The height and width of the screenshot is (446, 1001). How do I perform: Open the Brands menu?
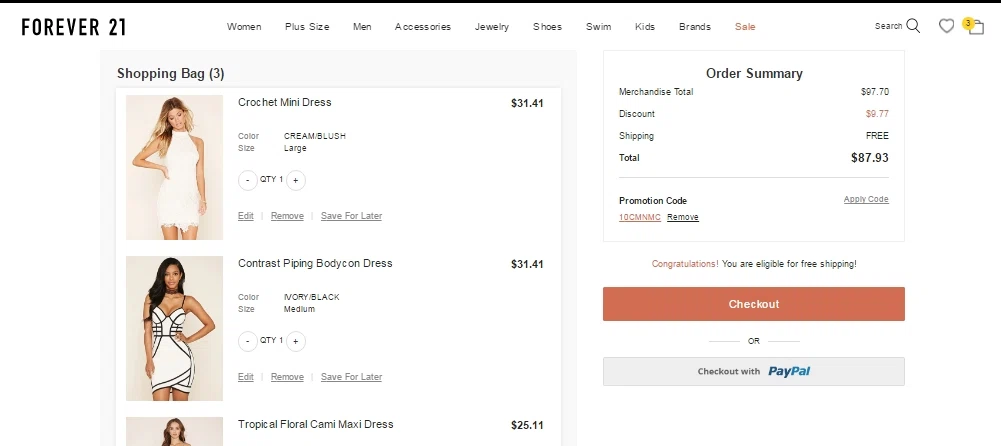pos(695,27)
